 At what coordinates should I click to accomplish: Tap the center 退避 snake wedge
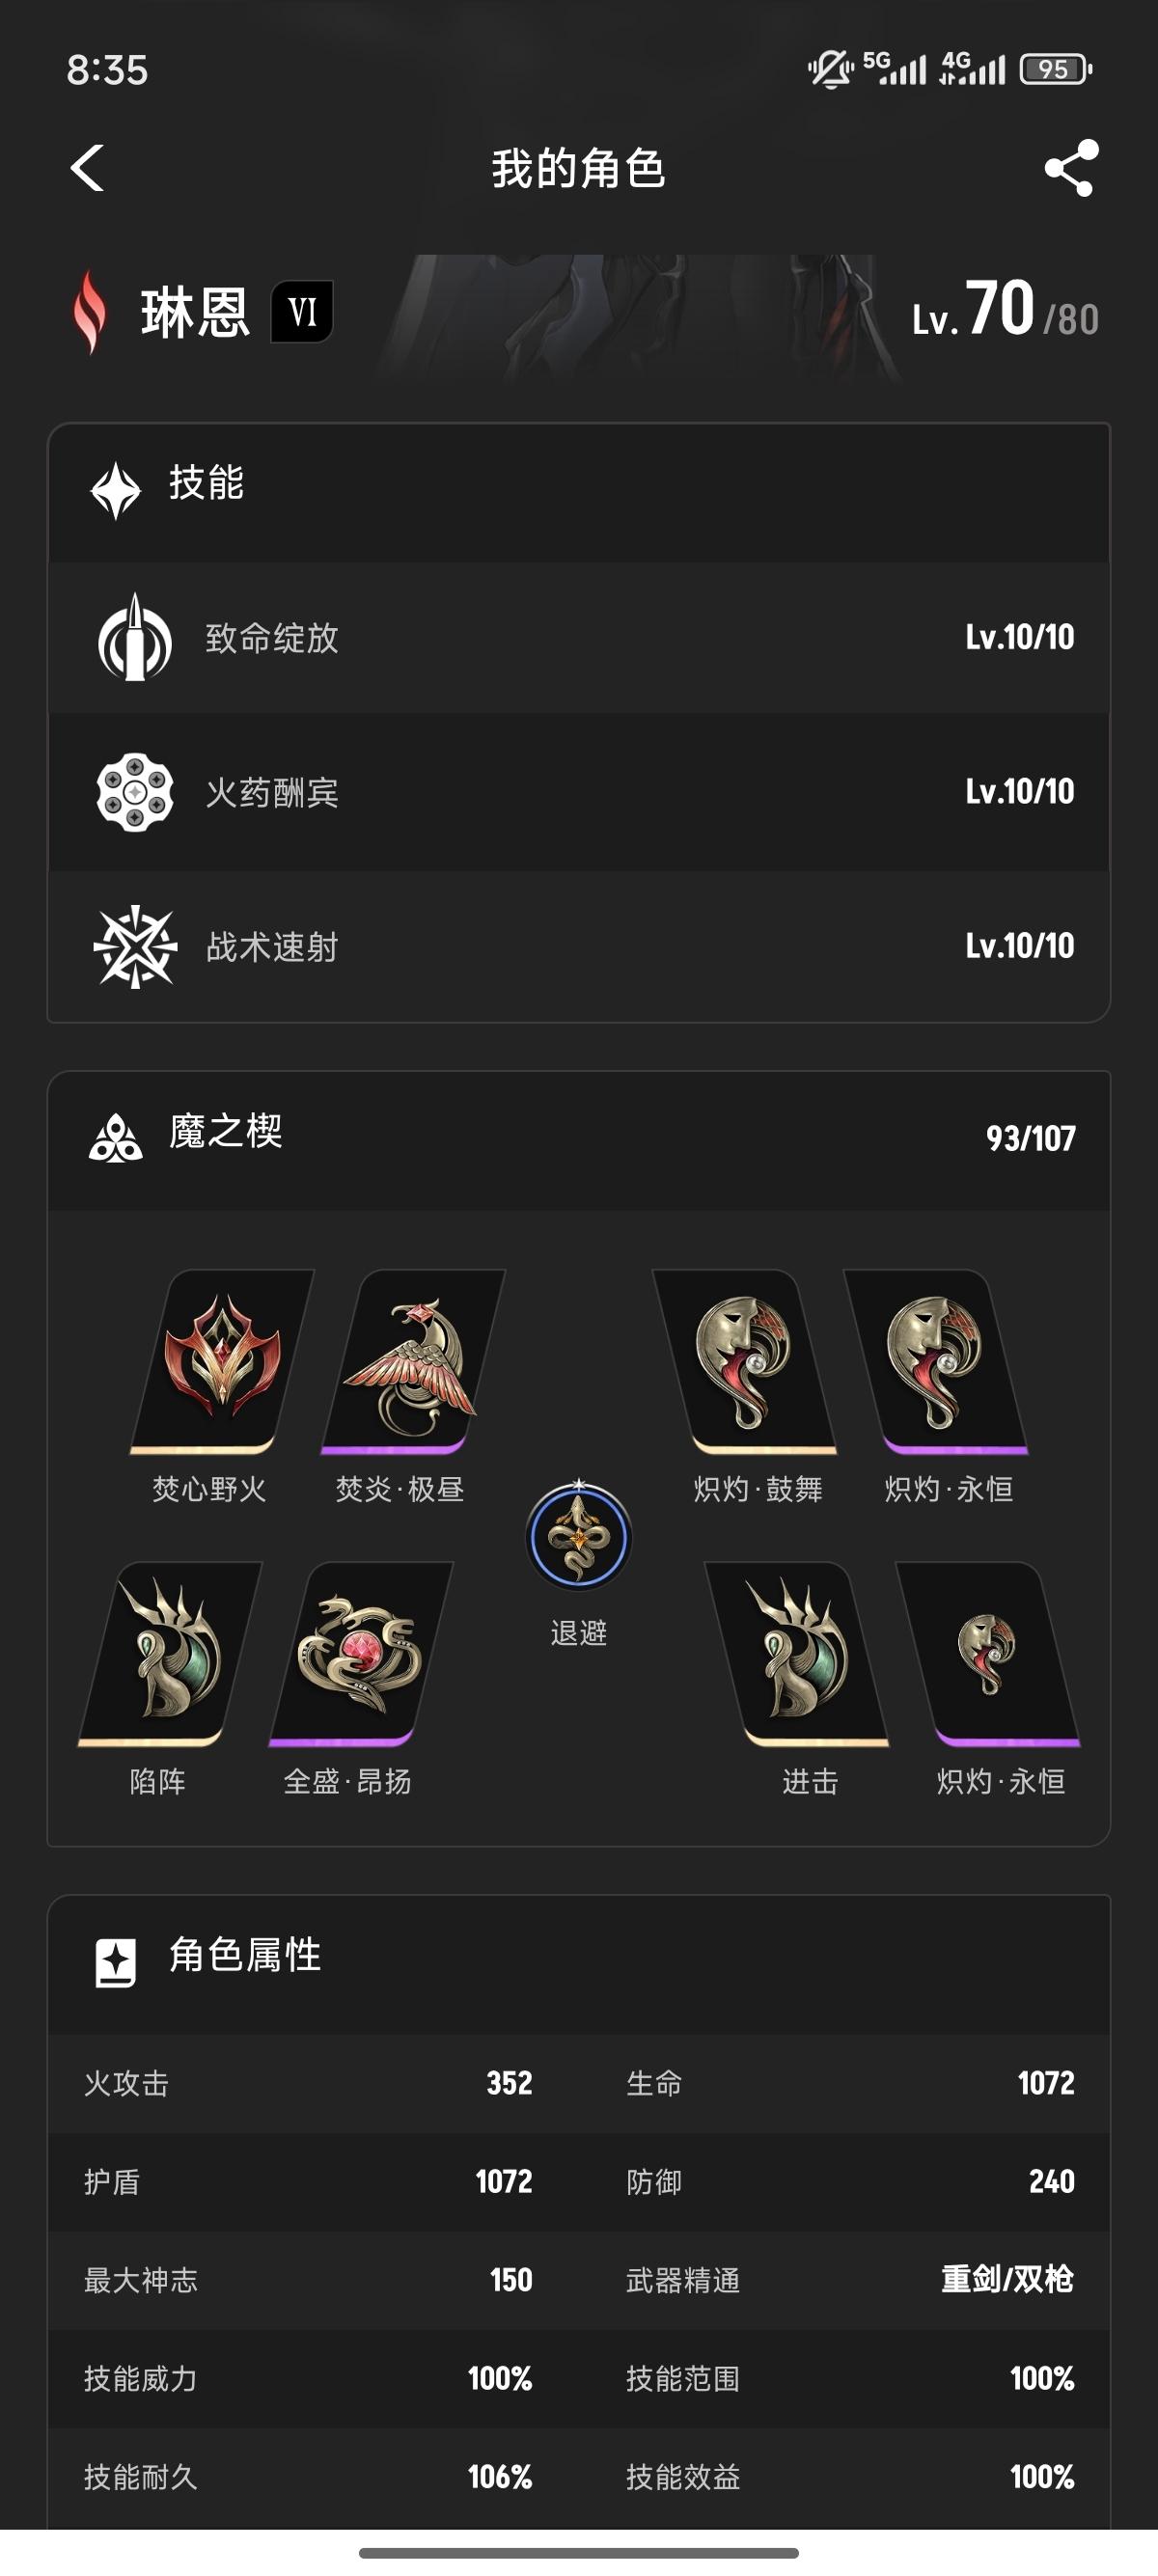578,1537
